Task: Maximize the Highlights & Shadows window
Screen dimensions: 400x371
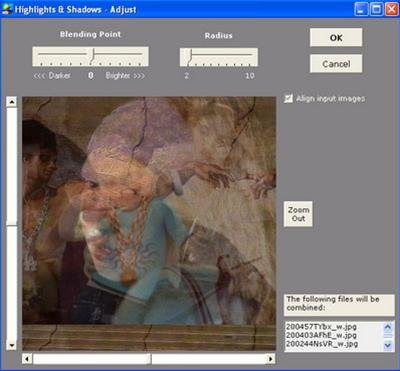Action: coord(377,9)
